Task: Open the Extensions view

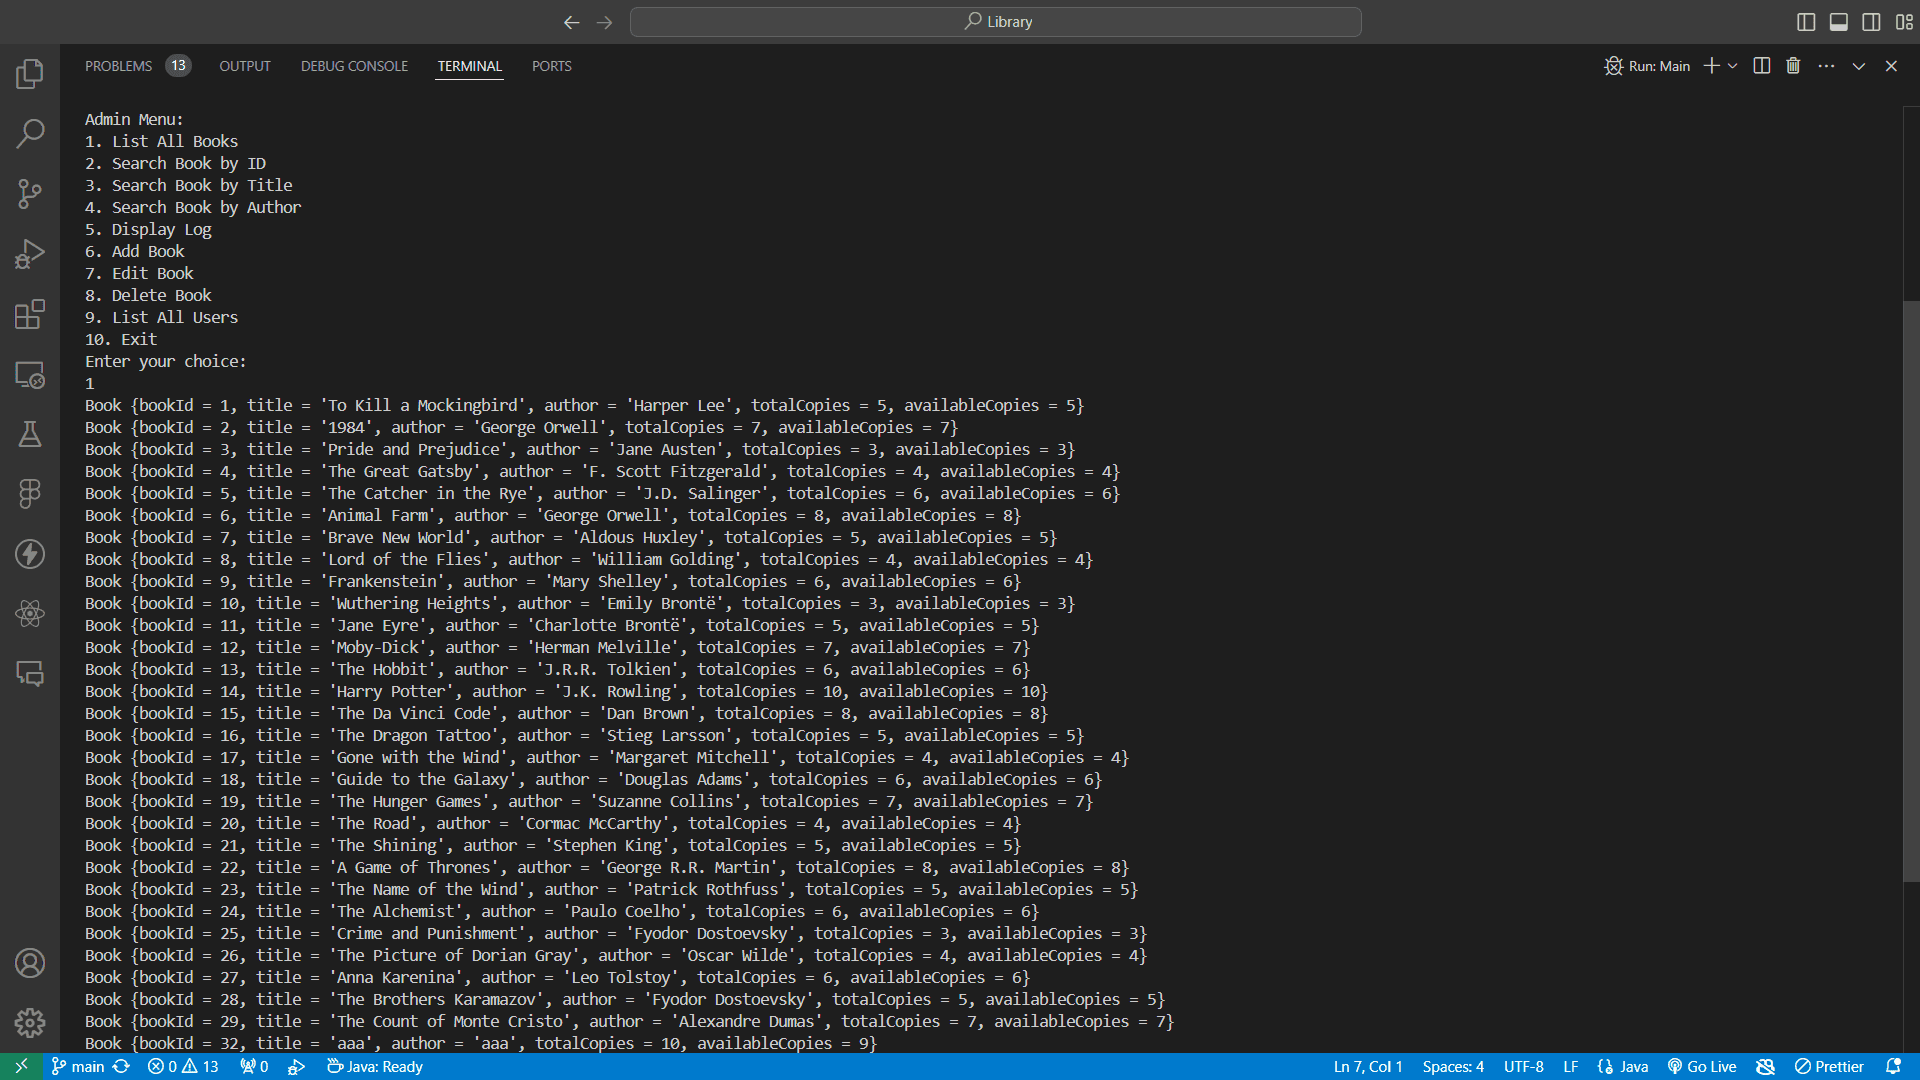Action: pos(30,314)
